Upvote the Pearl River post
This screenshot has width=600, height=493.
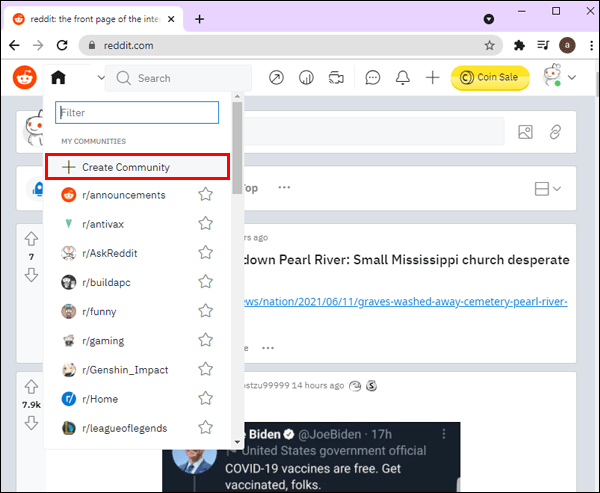click(31, 239)
